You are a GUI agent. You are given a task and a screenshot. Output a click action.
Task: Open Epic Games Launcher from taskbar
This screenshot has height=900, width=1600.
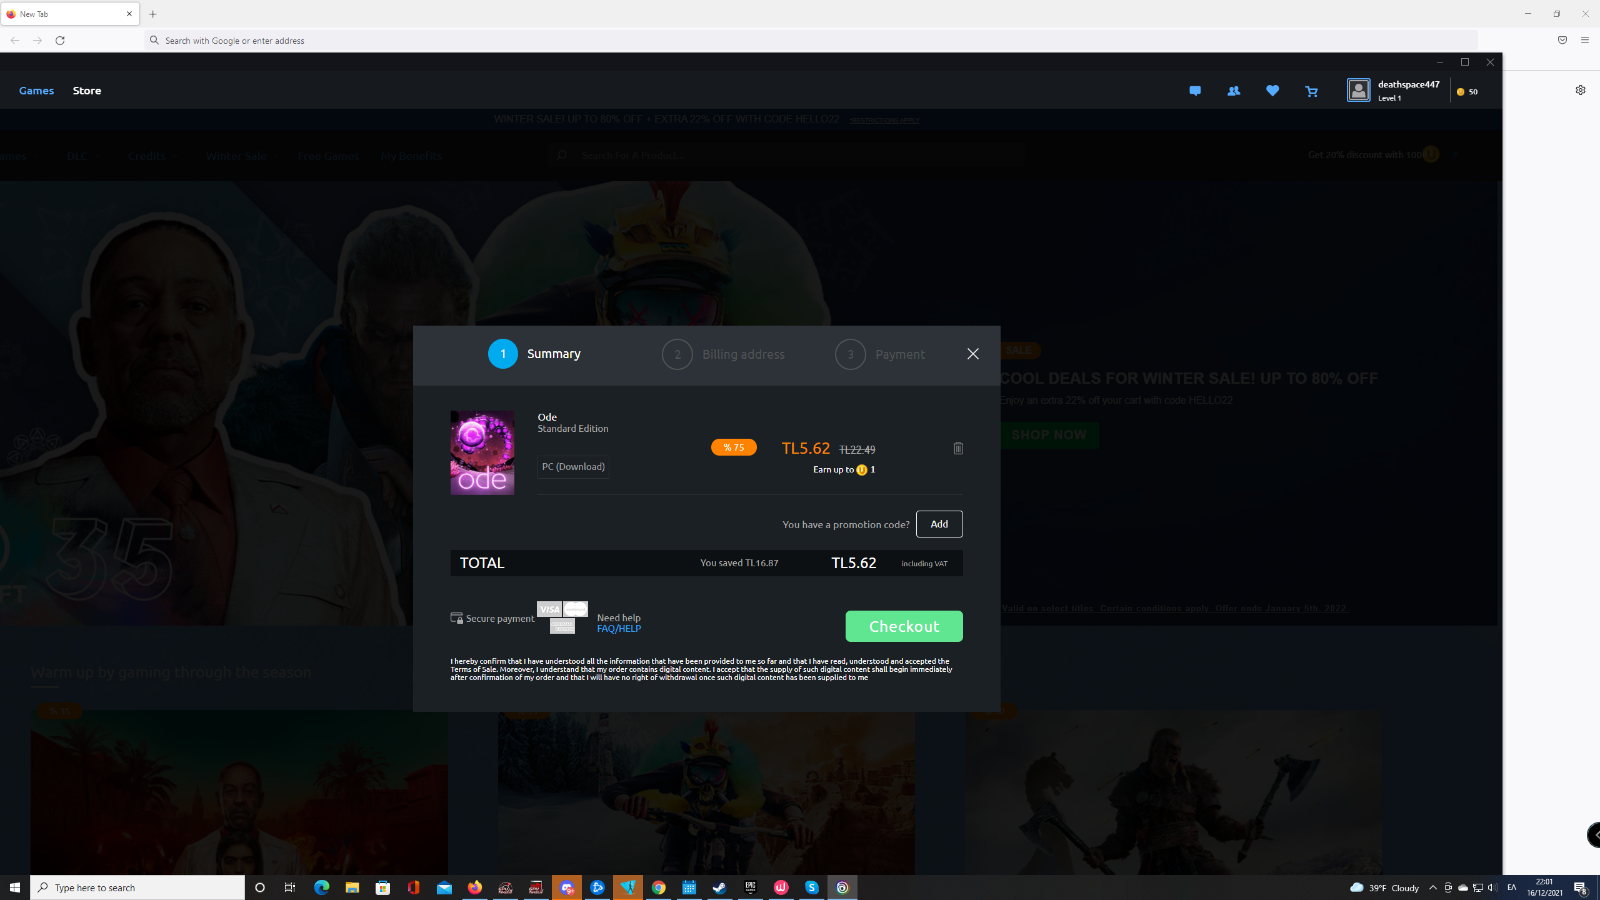[x=750, y=887]
